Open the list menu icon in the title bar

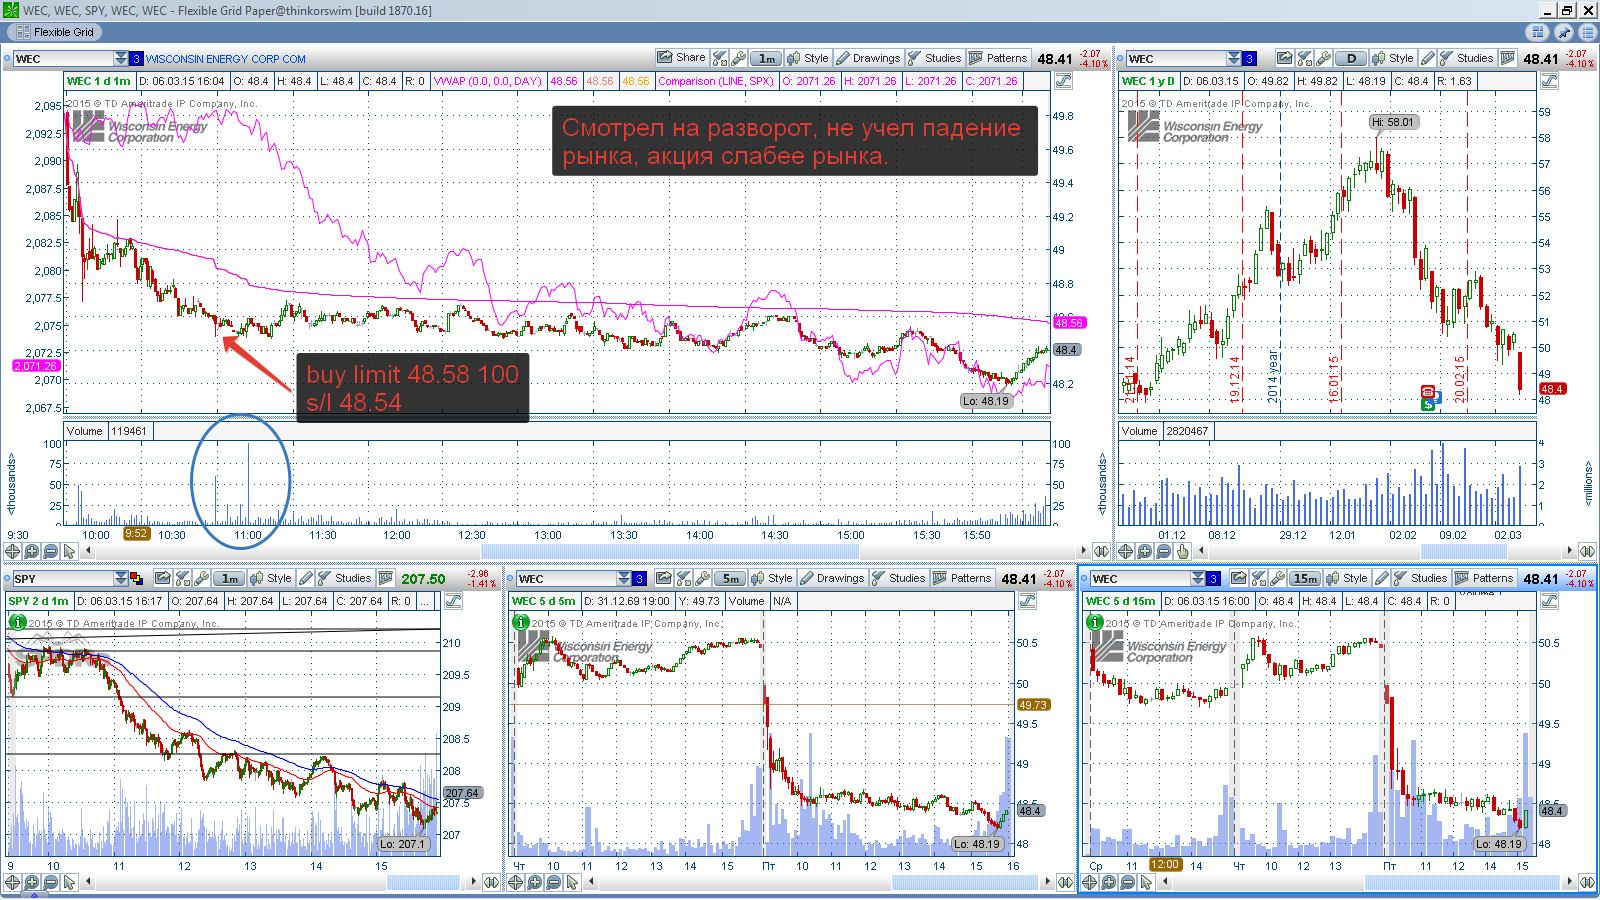1587,32
